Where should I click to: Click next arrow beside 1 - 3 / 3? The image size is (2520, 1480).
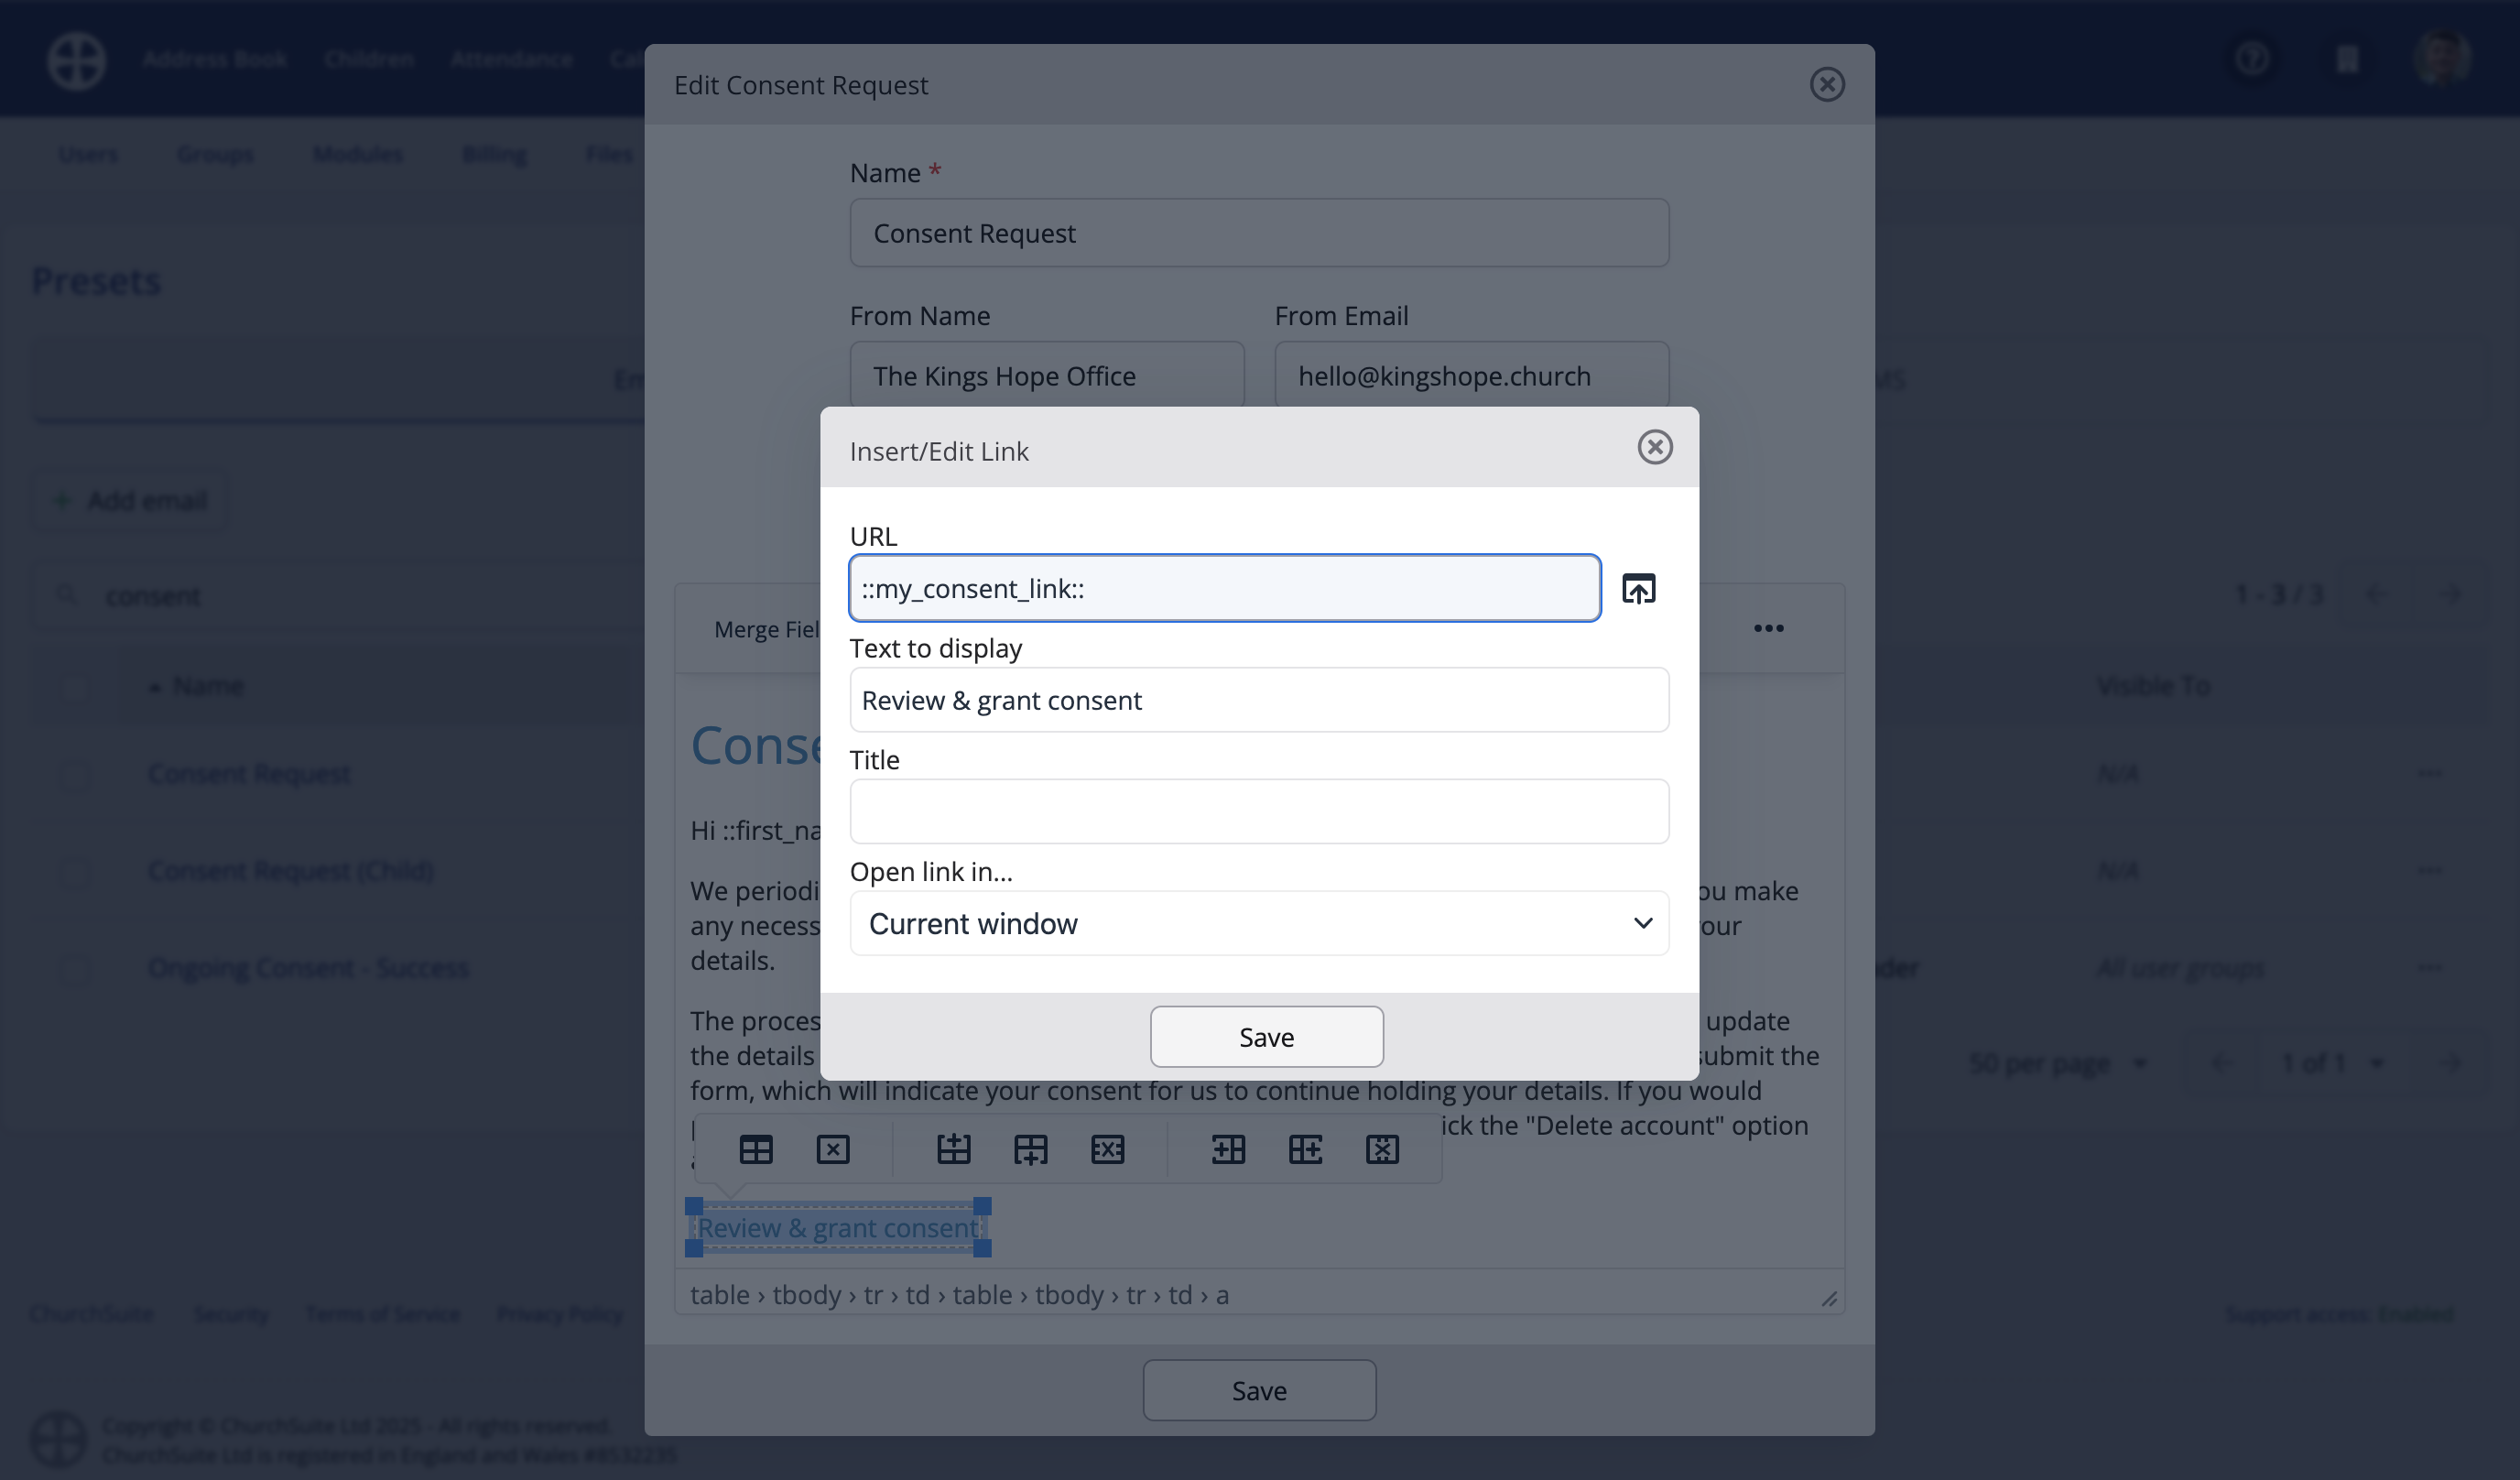2450,594
